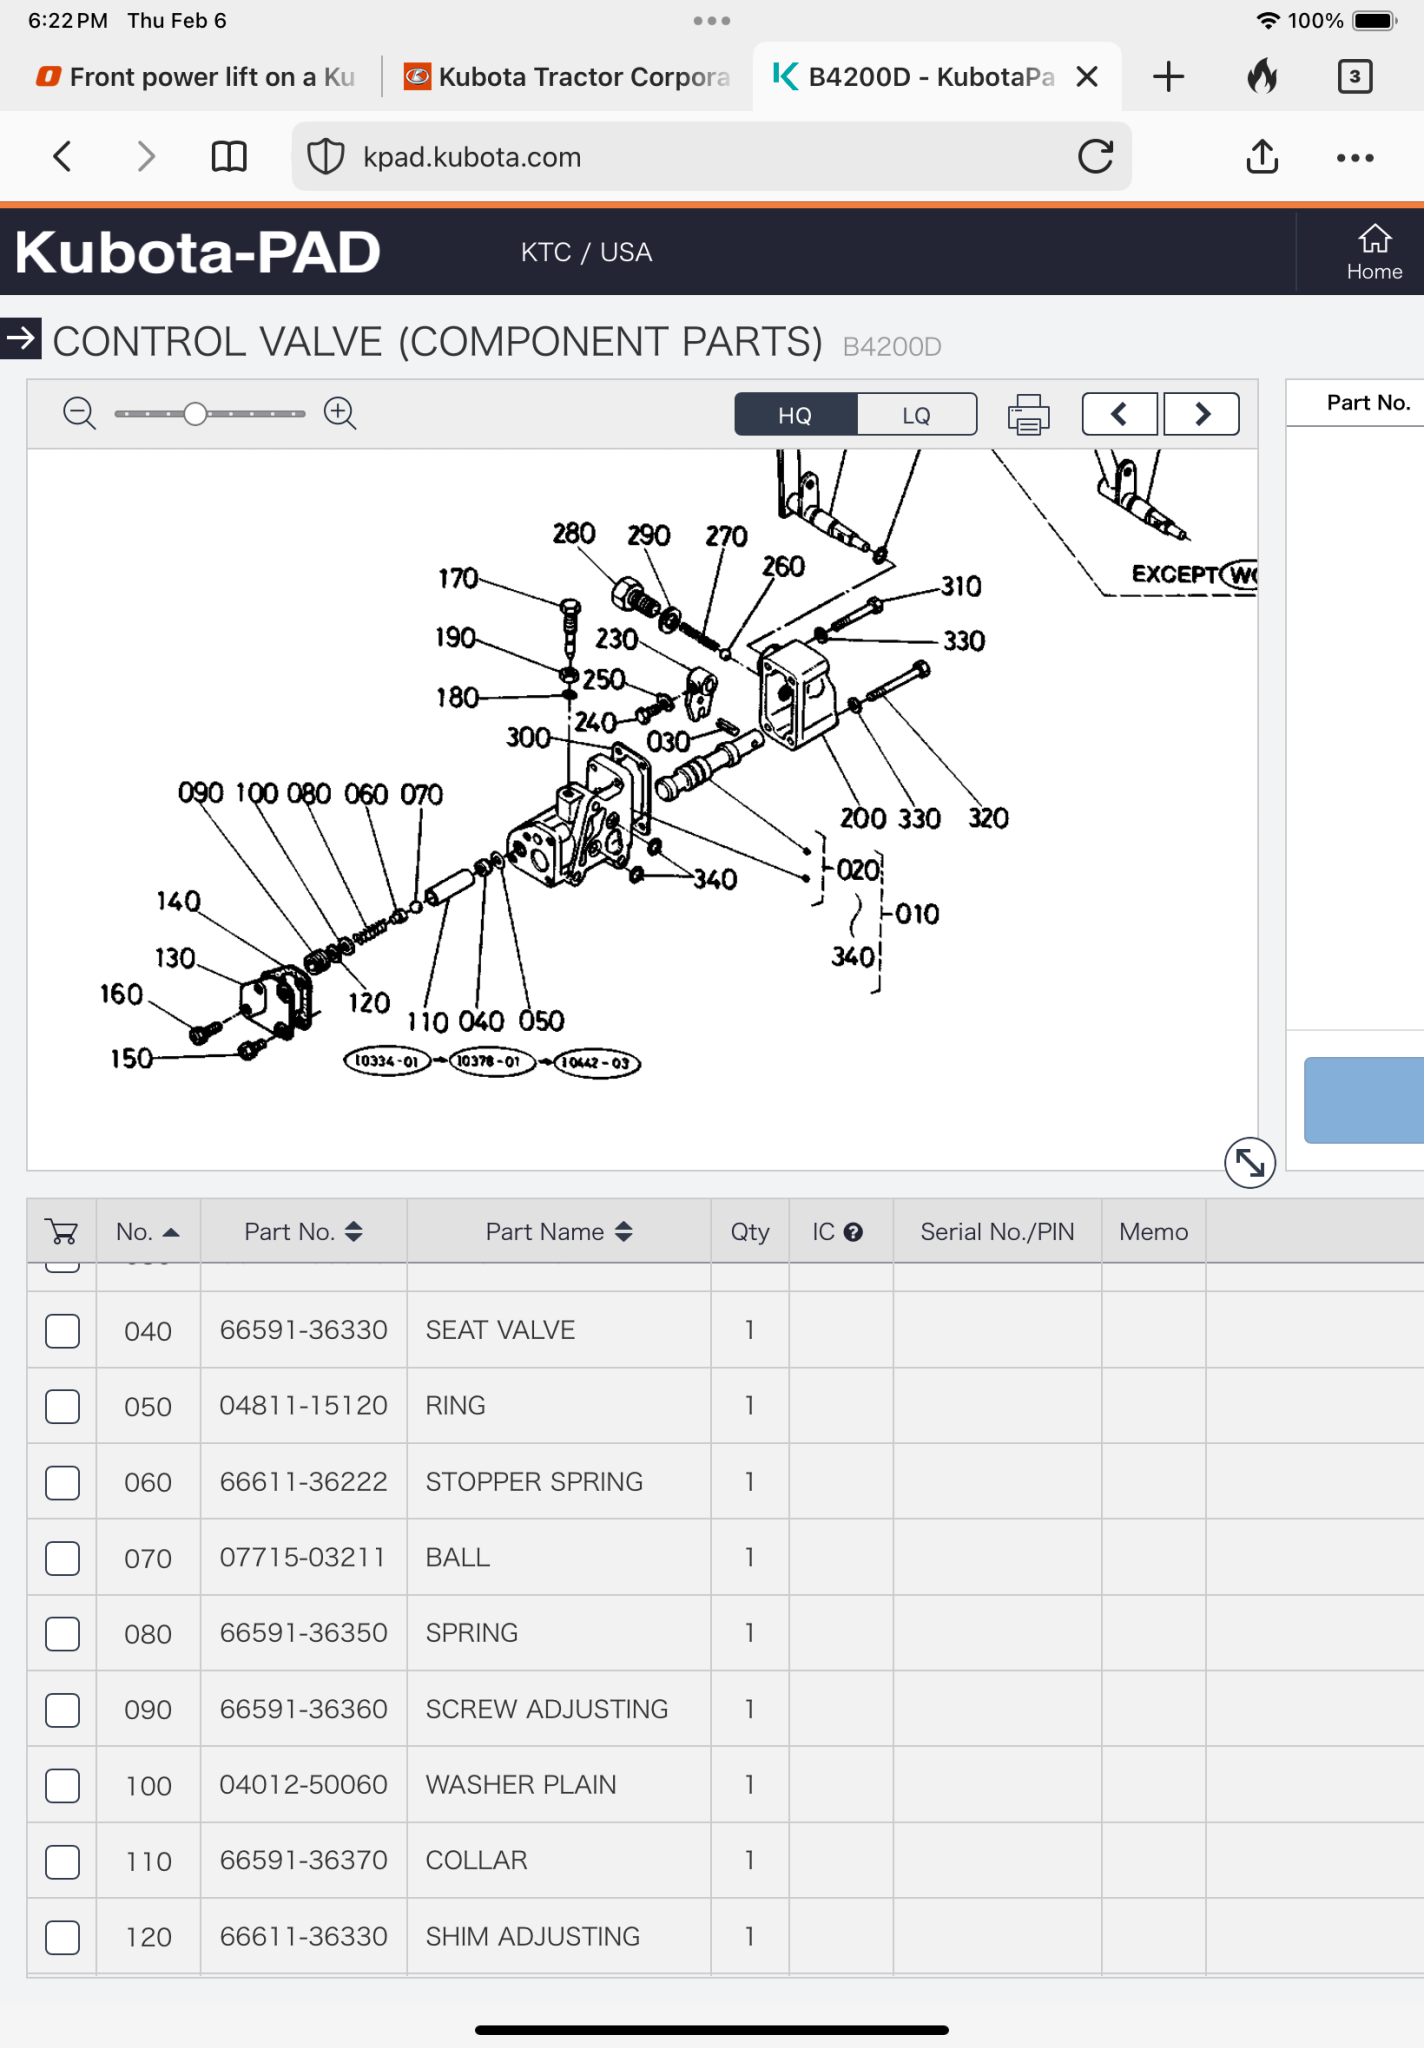The width and height of the screenshot is (1424, 2048).
Task: Print the parts diagram
Action: coord(1029,414)
